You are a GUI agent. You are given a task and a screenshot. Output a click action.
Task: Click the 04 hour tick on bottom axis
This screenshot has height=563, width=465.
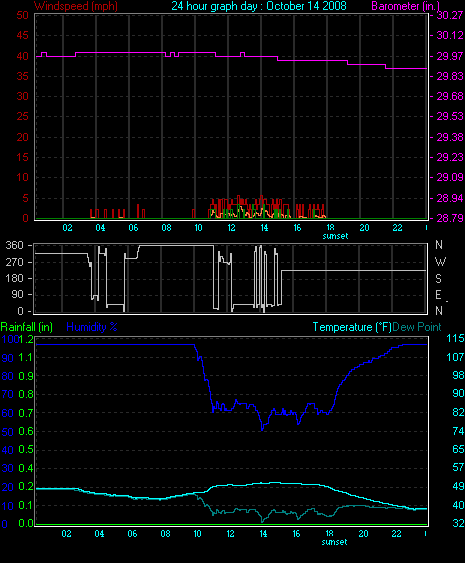click(x=99, y=534)
